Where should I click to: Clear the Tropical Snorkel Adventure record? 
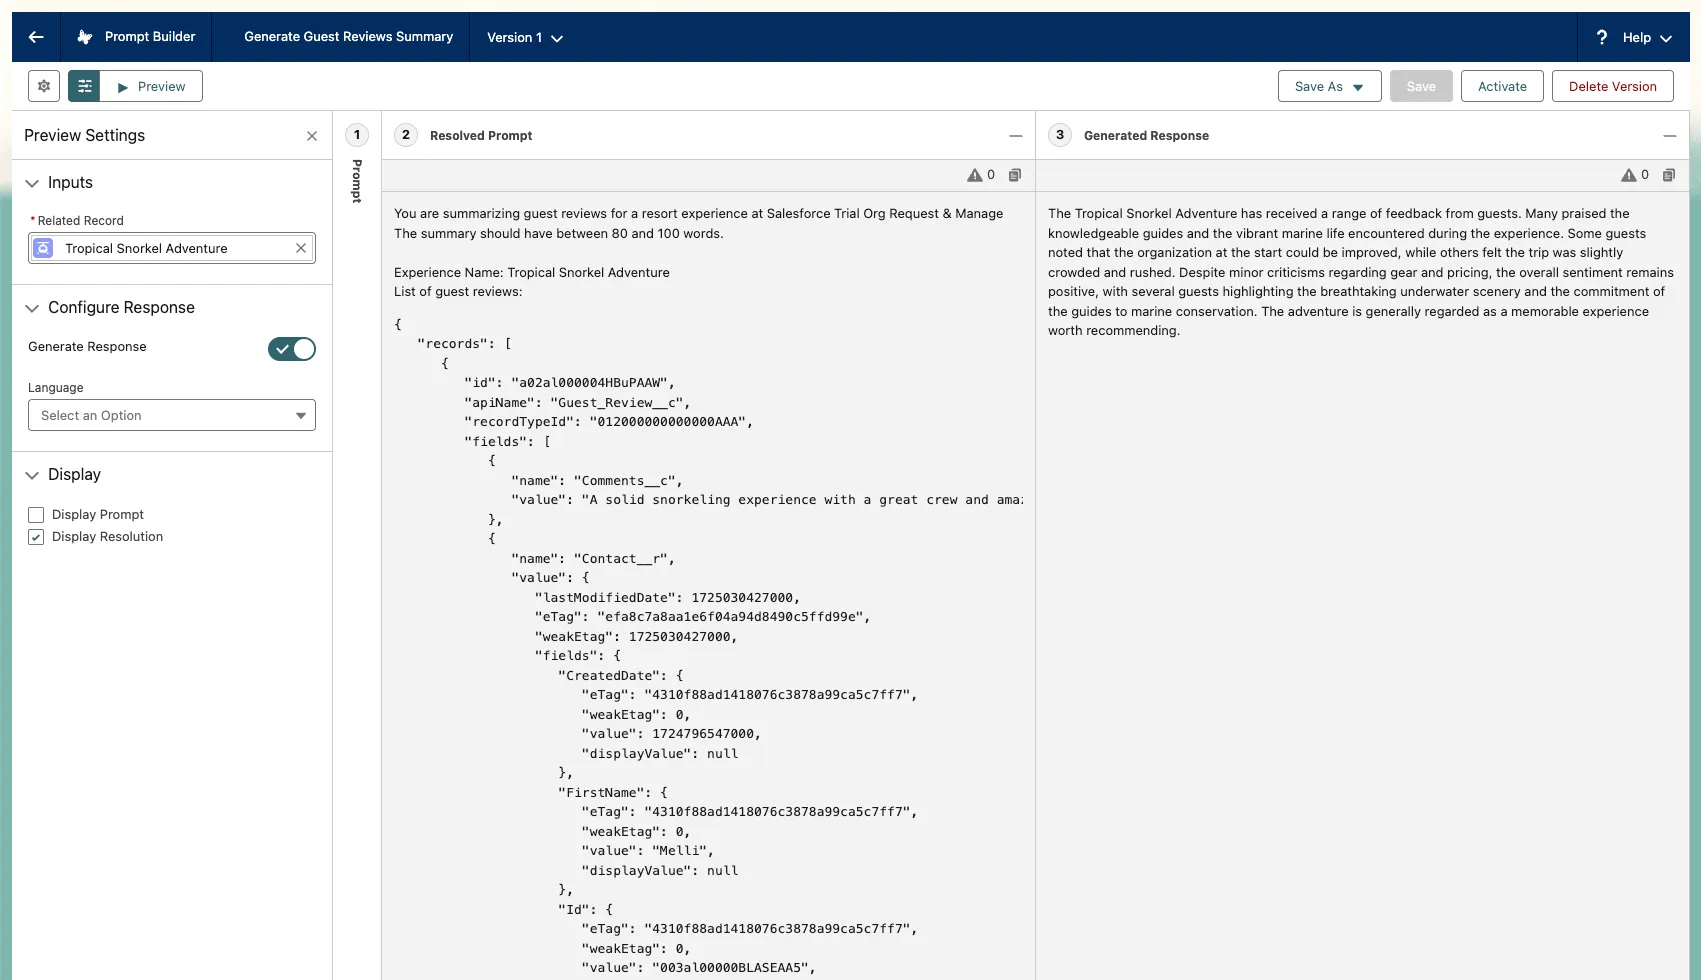301,248
